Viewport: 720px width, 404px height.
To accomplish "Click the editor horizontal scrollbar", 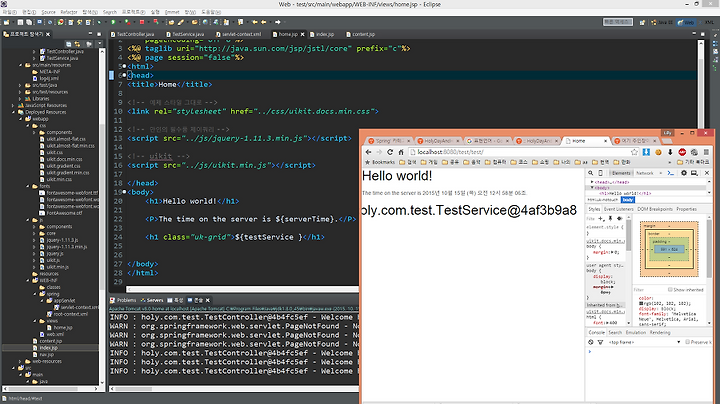I will pyautogui.click(x=242, y=289).
